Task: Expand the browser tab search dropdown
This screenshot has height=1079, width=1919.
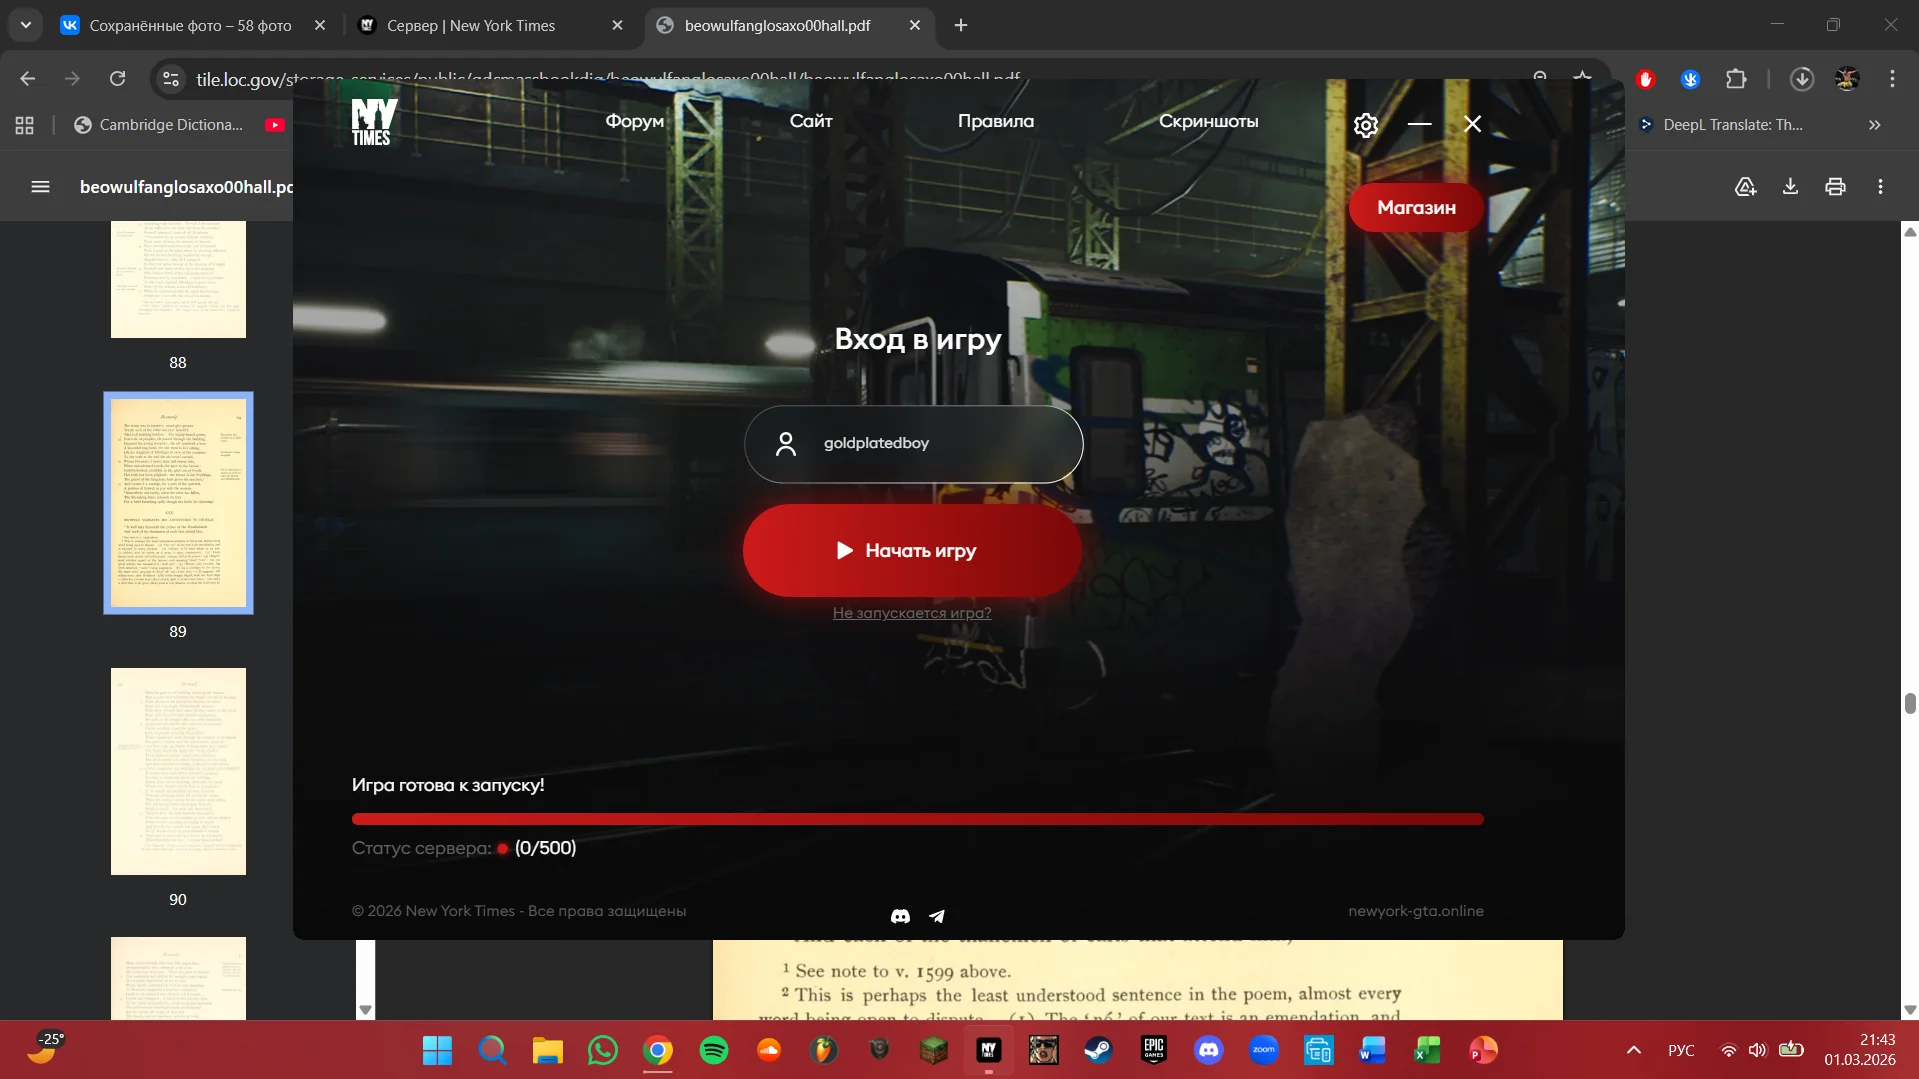Action: [26, 25]
